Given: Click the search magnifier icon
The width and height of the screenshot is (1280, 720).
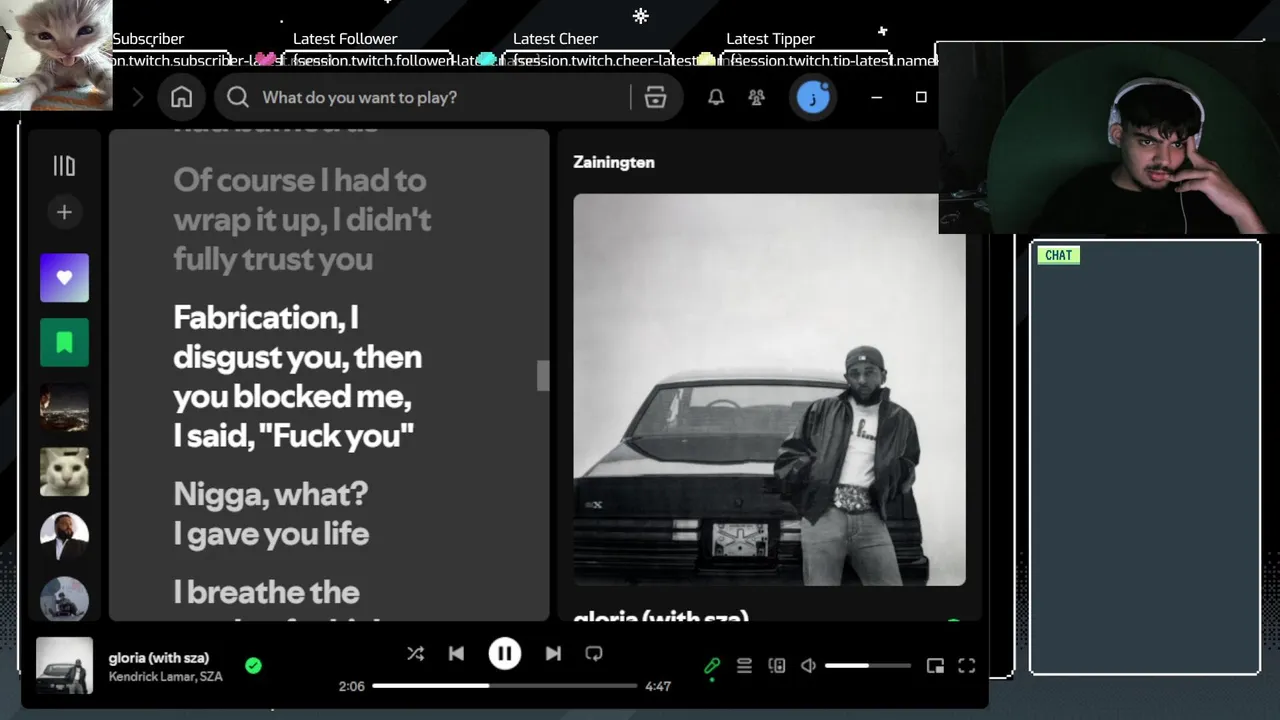Looking at the screenshot, I should click(237, 97).
